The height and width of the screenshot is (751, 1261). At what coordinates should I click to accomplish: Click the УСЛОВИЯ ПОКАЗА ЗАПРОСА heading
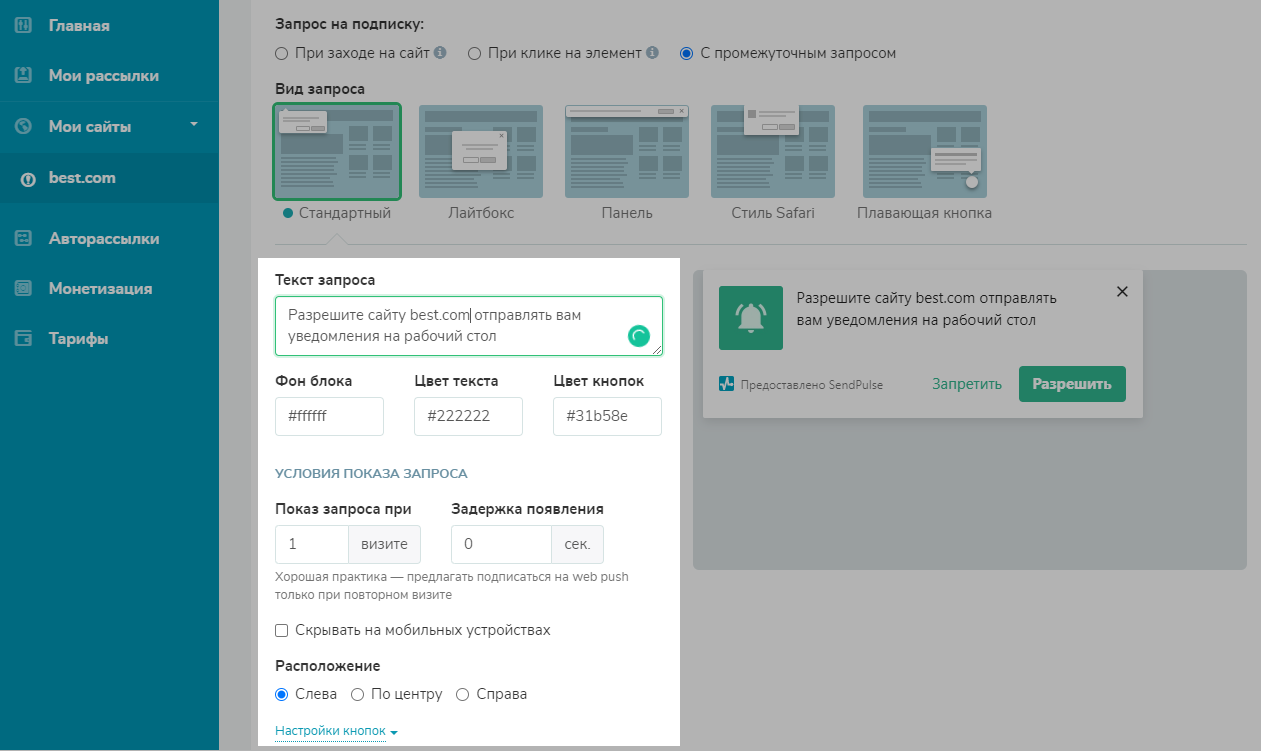point(371,474)
